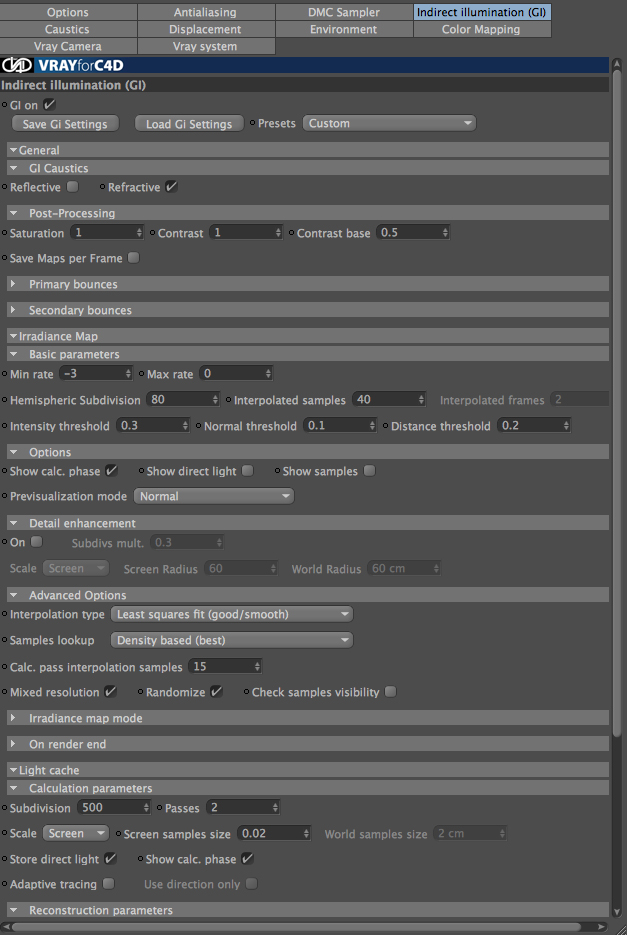Click the Max rate stepper arrows
This screenshot has width=627, height=935.
pos(268,374)
